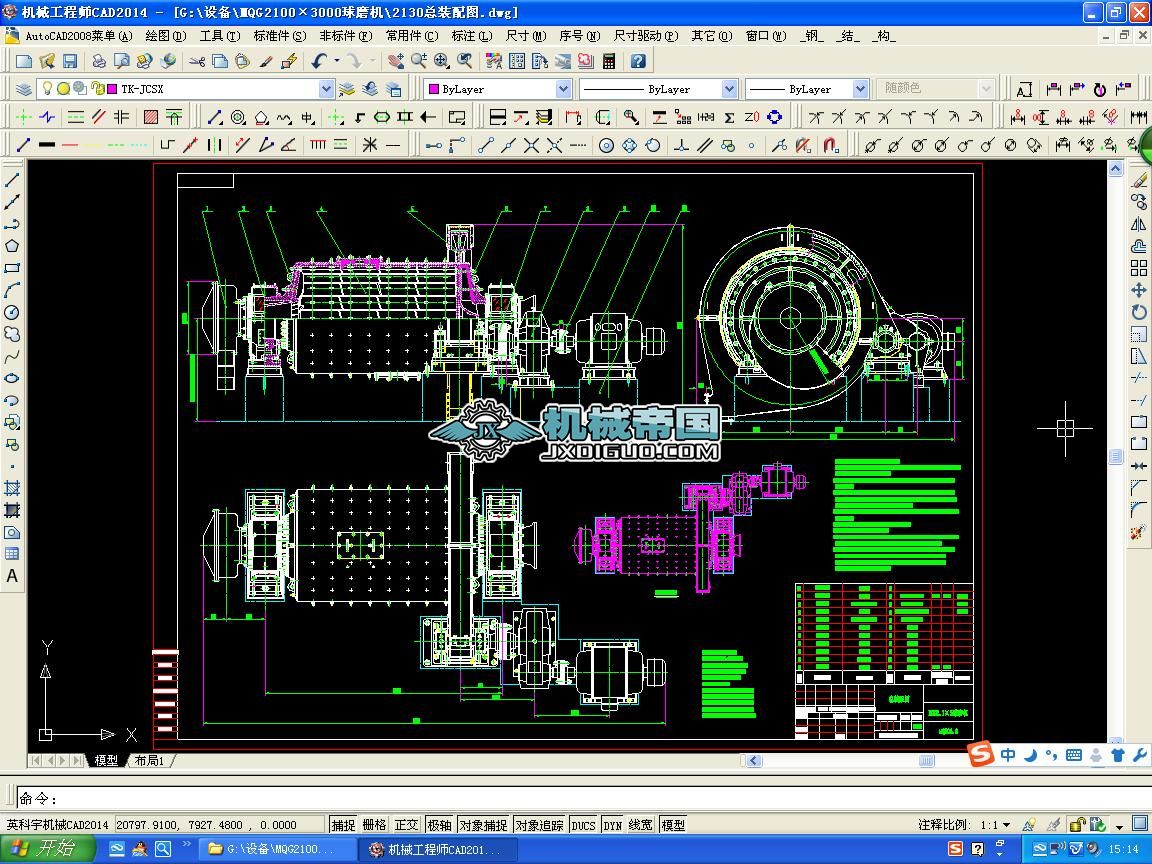Select the Multiline Text A tool
Screen dimensions: 1152x864
[x=12, y=576]
